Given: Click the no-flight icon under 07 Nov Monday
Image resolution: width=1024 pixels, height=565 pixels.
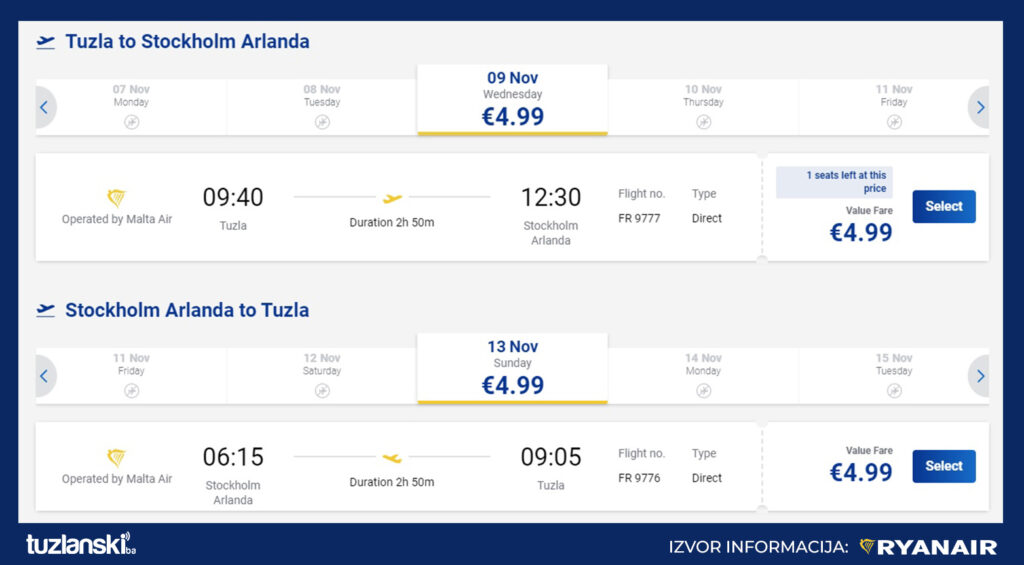Looking at the screenshot, I should 131,122.
